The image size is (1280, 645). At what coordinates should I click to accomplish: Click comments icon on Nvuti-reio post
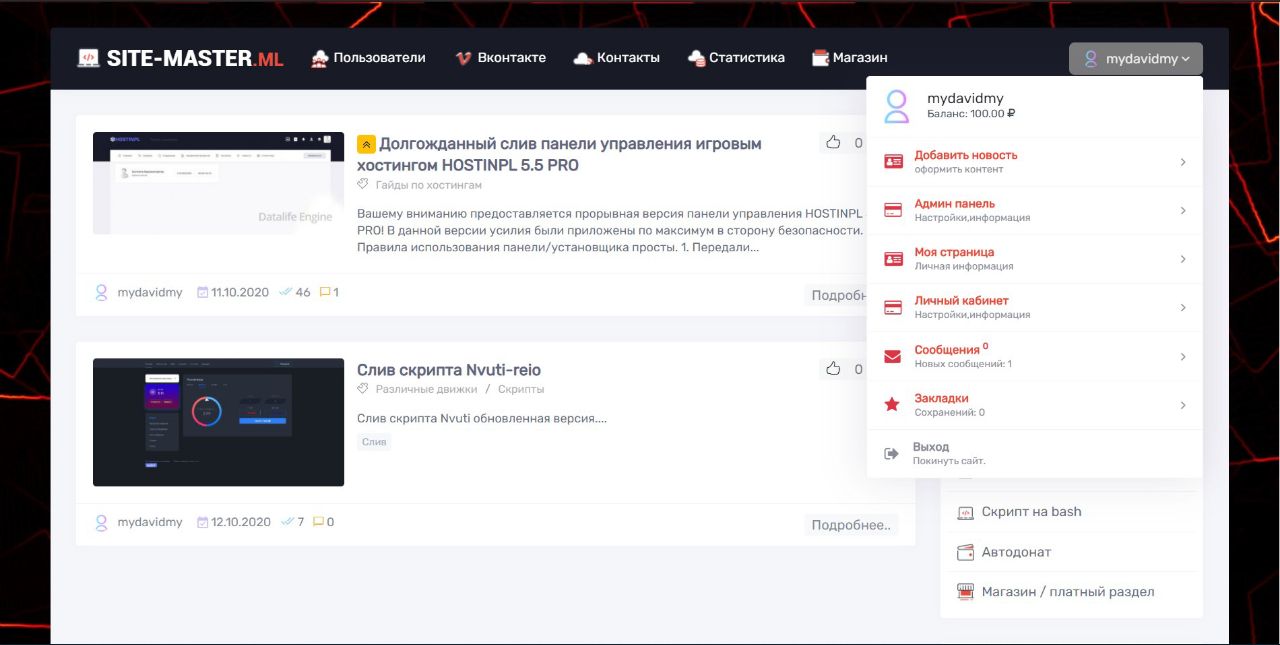(x=318, y=521)
